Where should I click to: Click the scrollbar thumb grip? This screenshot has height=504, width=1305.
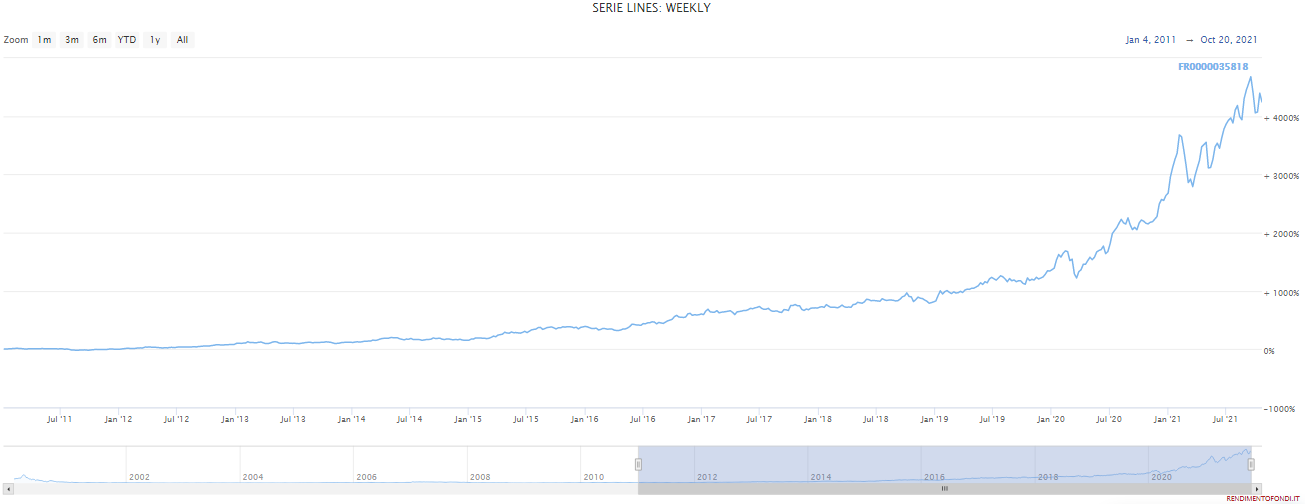coord(944,489)
